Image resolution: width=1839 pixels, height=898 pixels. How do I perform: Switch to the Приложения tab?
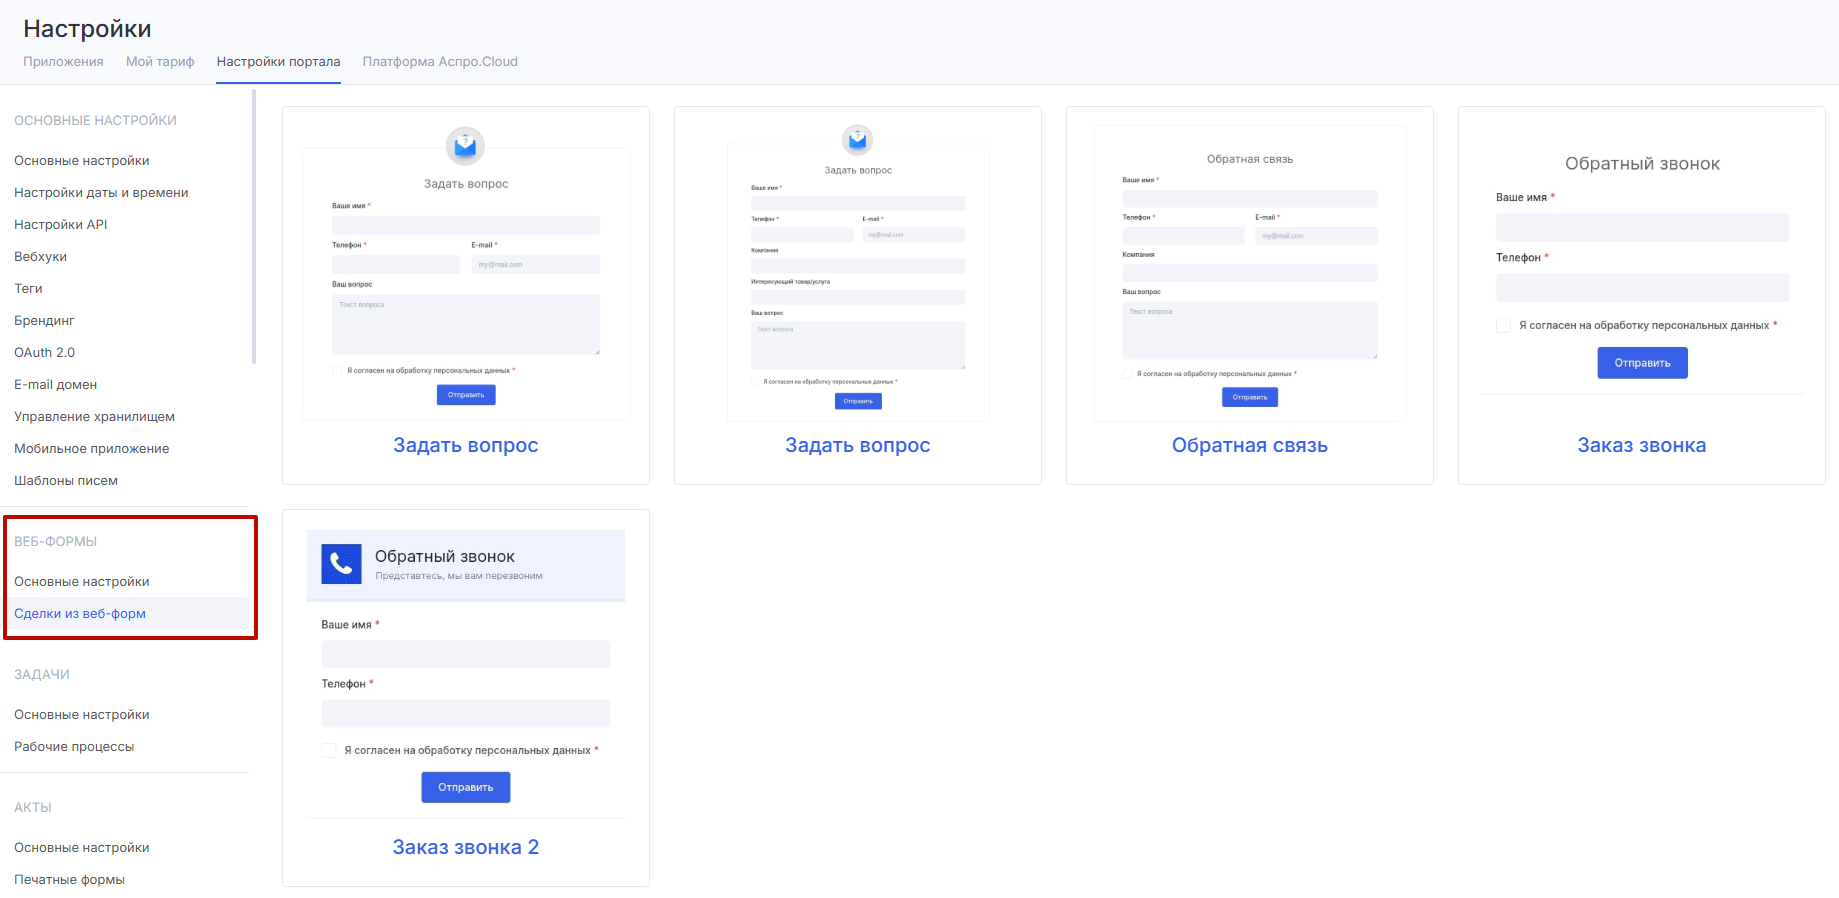63,62
